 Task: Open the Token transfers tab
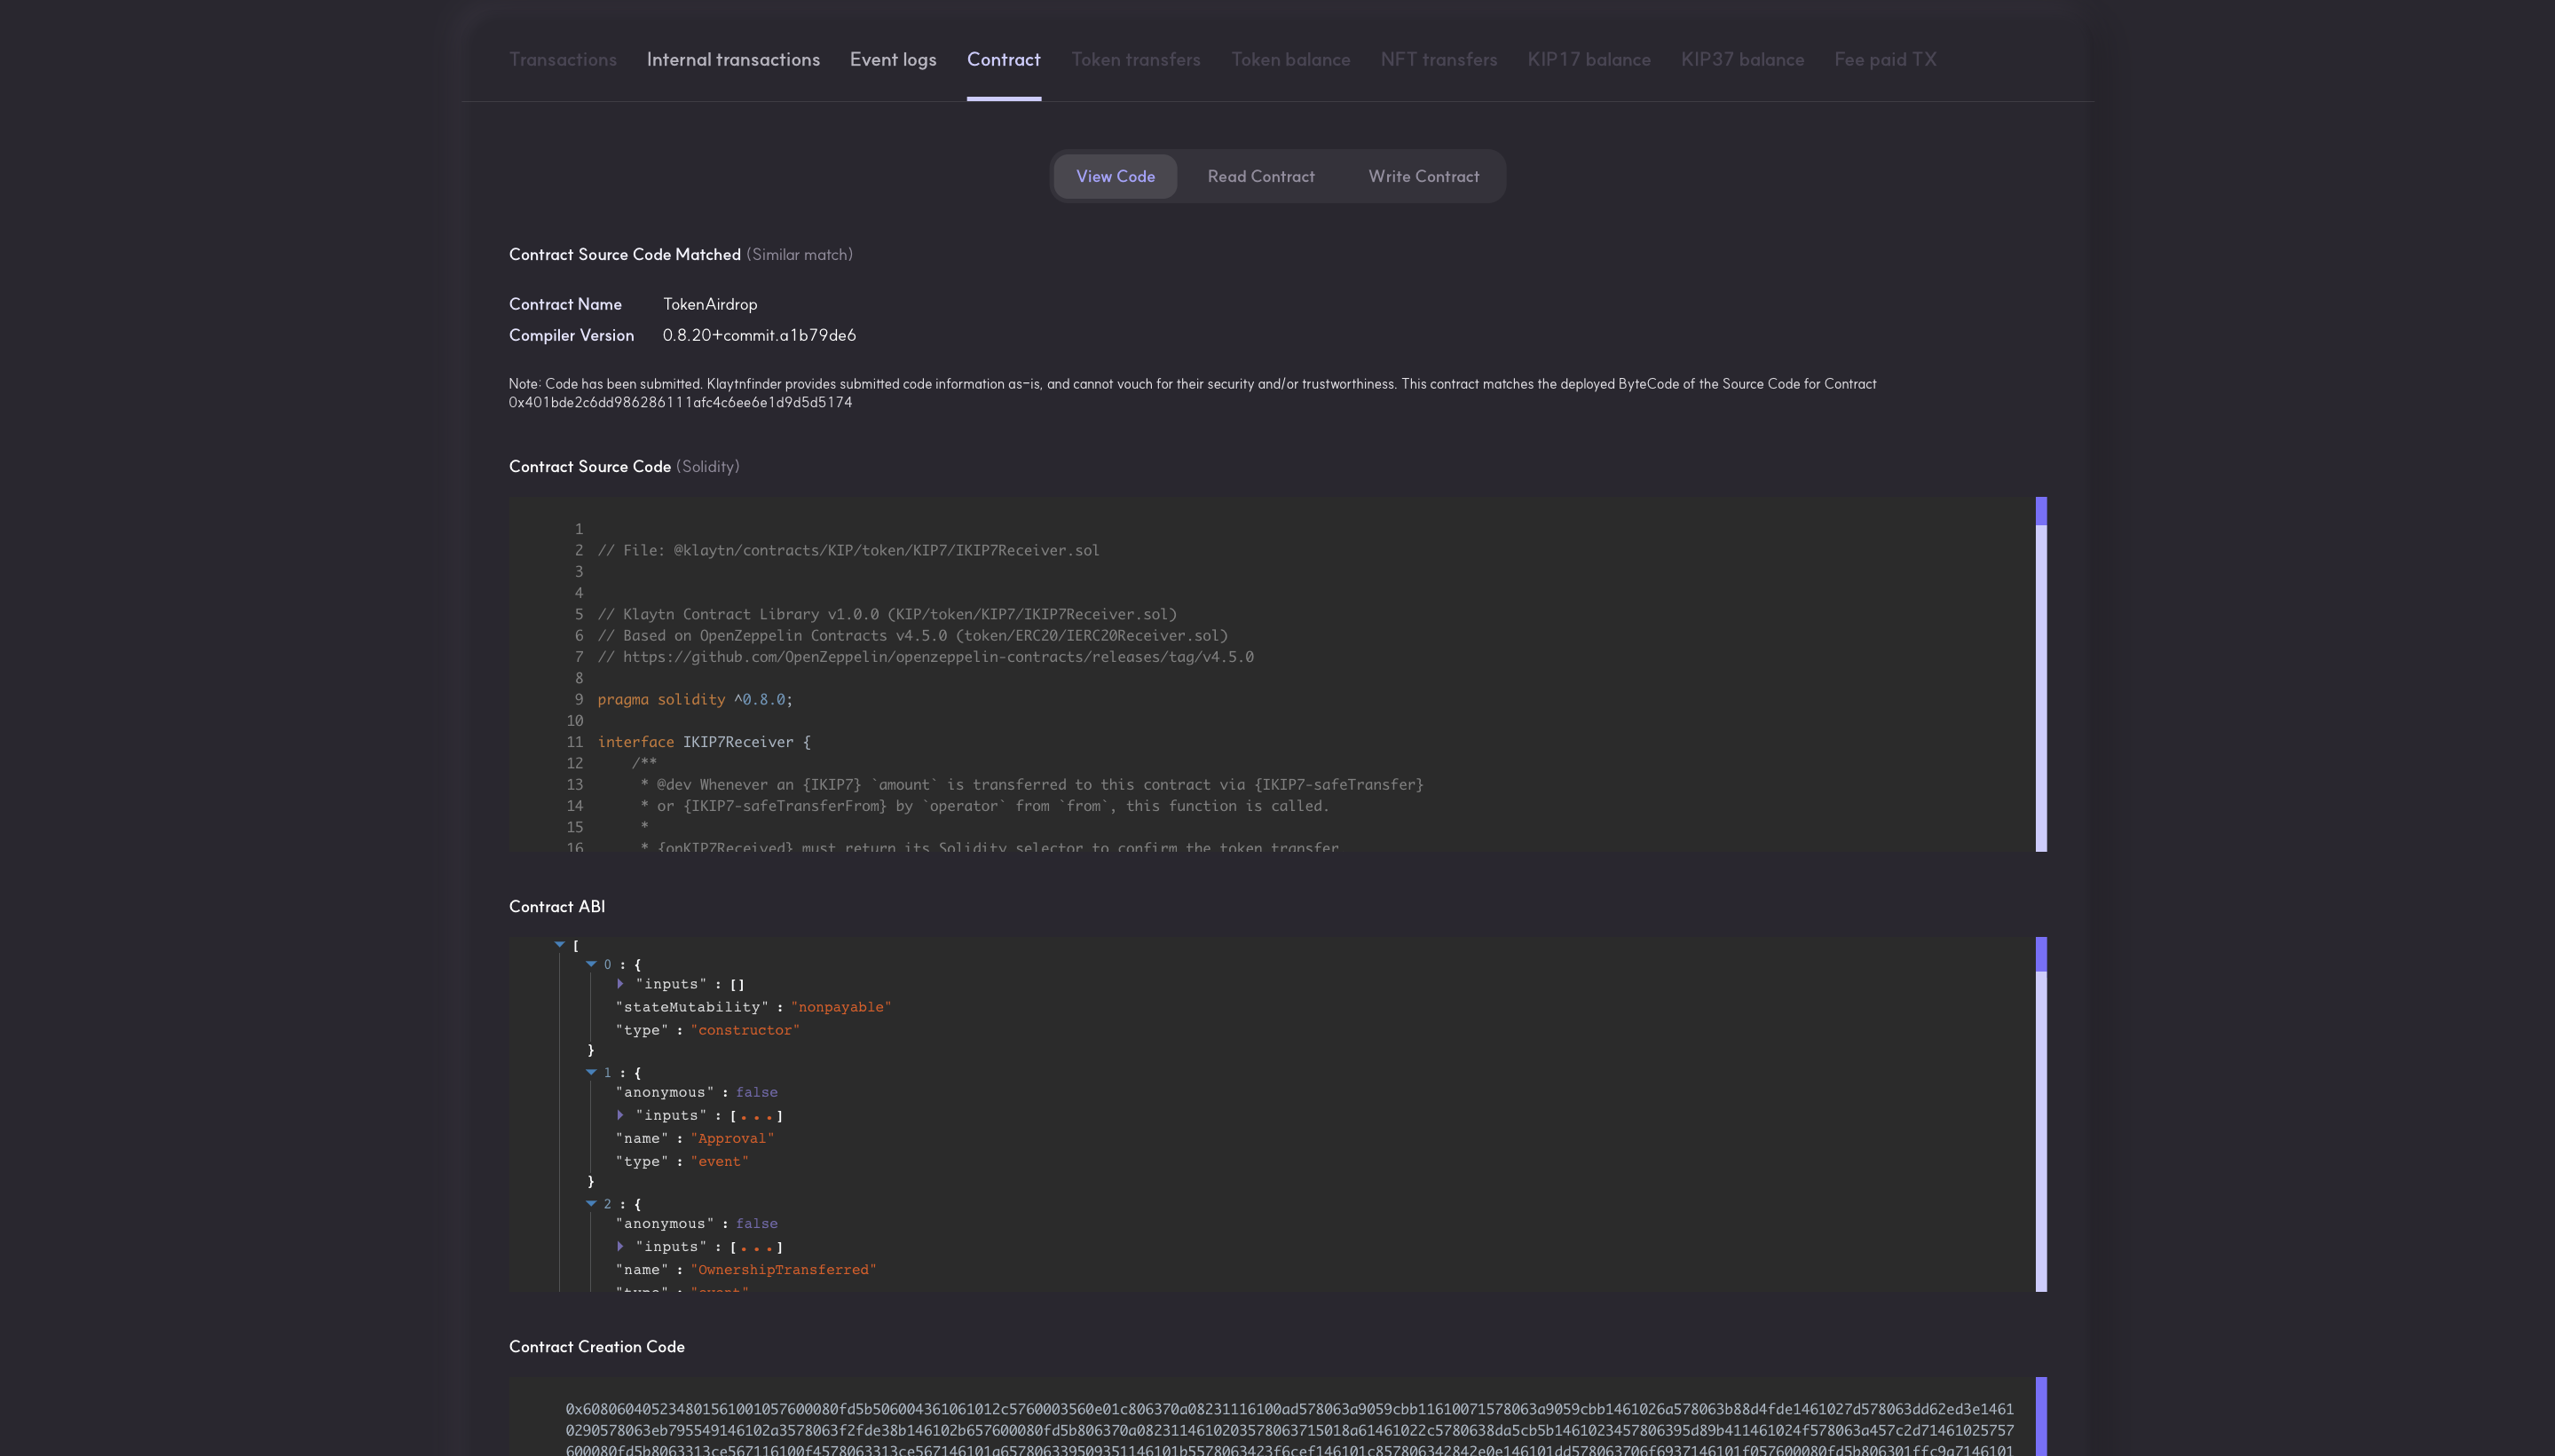[x=1136, y=60]
